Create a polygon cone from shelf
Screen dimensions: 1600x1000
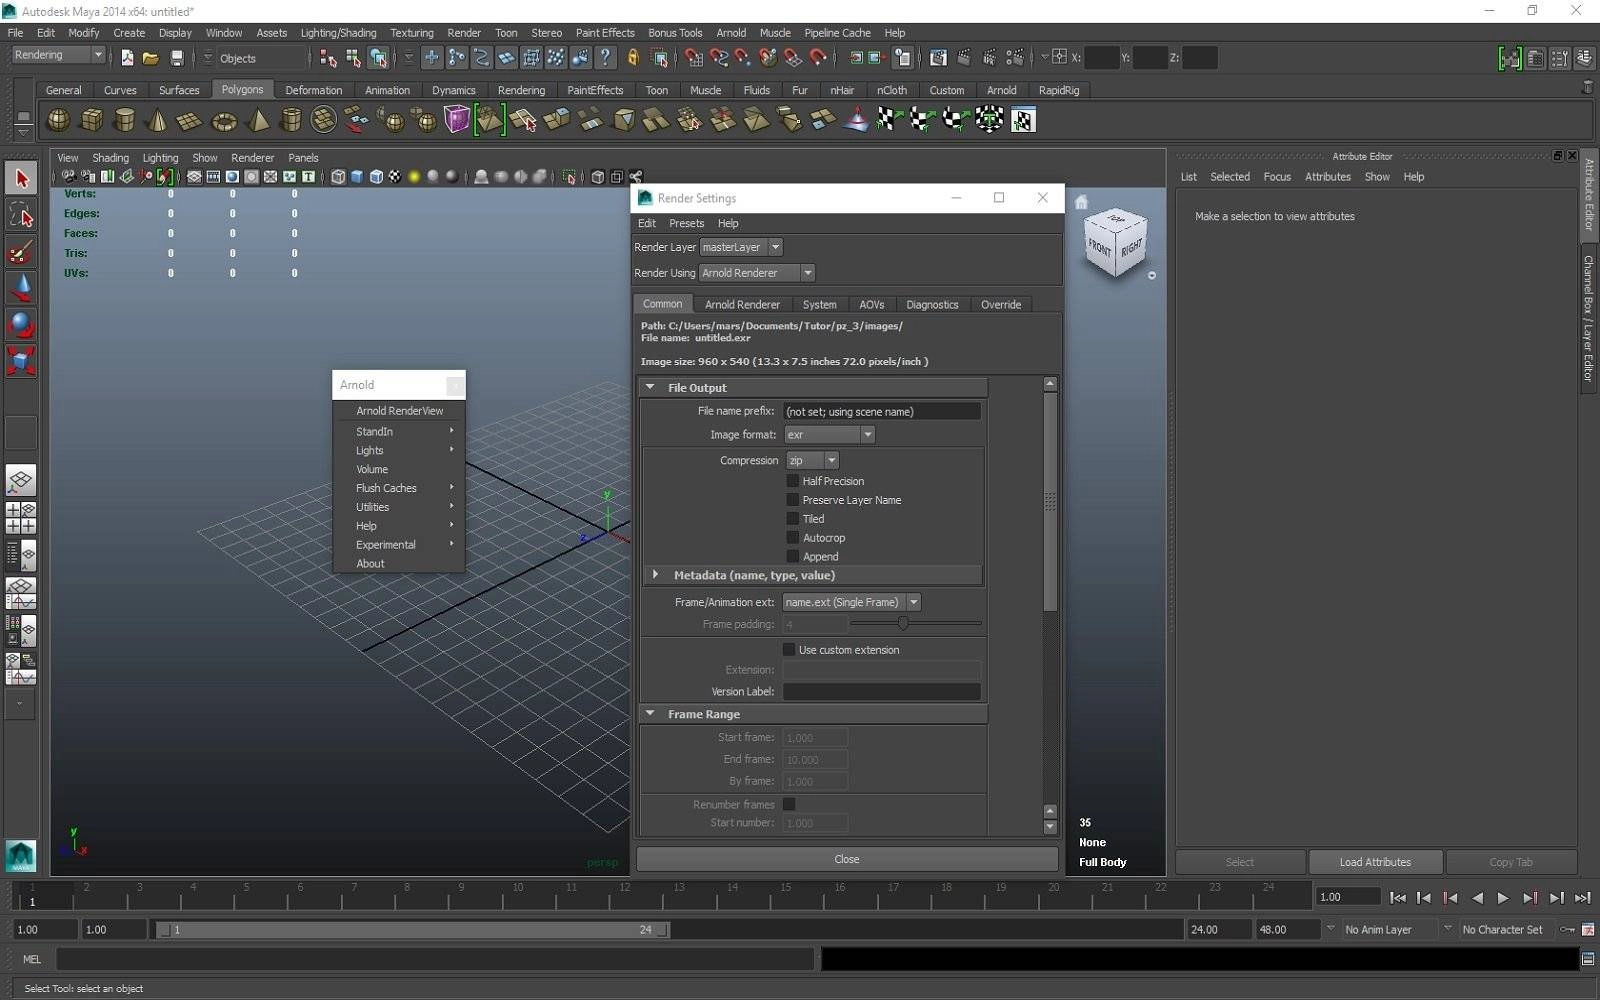pyautogui.click(x=157, y=121)
